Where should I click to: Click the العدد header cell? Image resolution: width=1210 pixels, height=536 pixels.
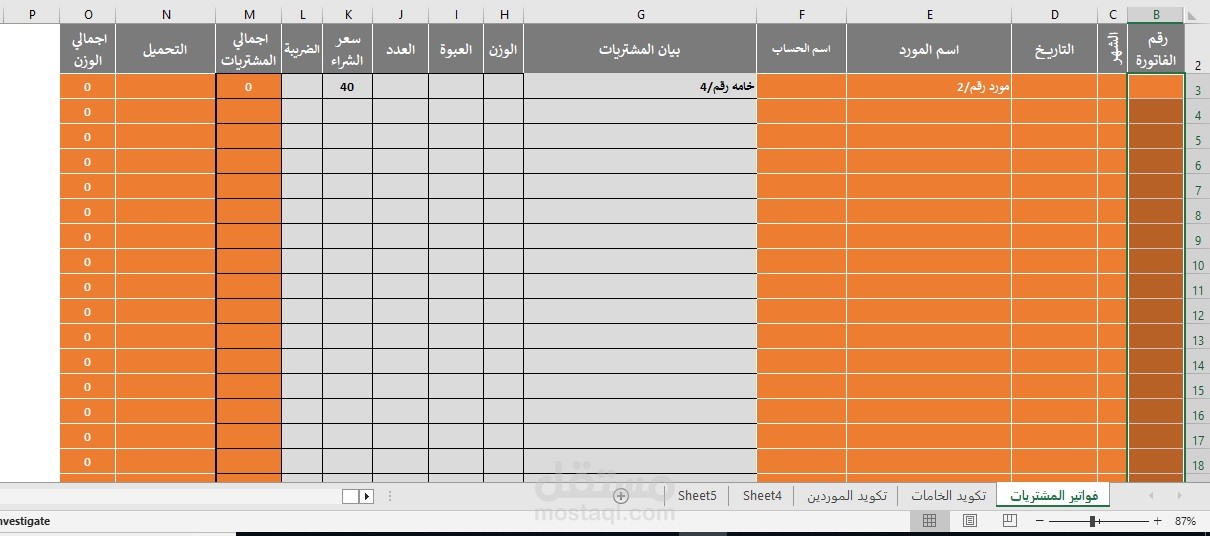[x=400, y=49]
